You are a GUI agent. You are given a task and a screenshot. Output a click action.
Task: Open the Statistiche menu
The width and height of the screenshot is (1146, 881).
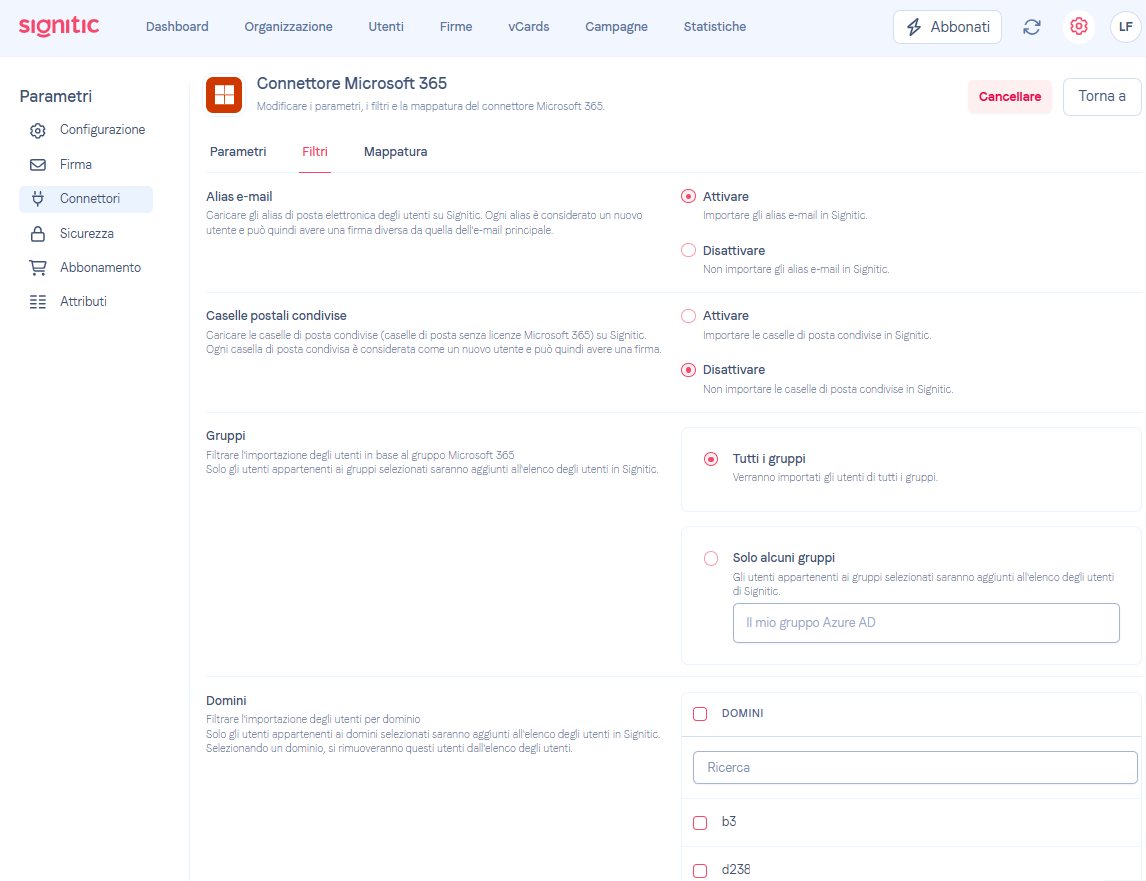point(715,27)
